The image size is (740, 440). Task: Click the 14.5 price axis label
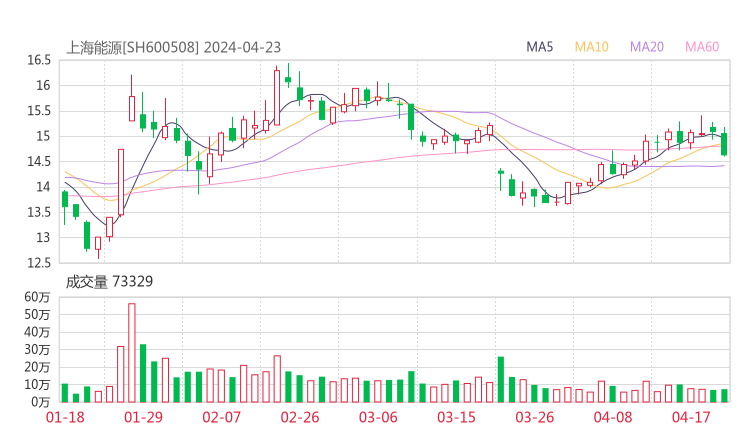pos(39,161)
